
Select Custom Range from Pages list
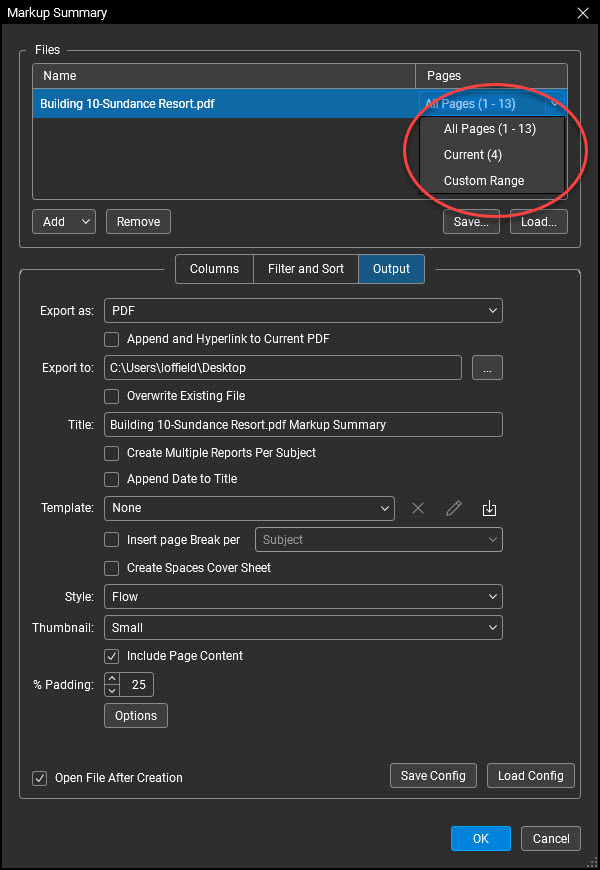[483, 181]
